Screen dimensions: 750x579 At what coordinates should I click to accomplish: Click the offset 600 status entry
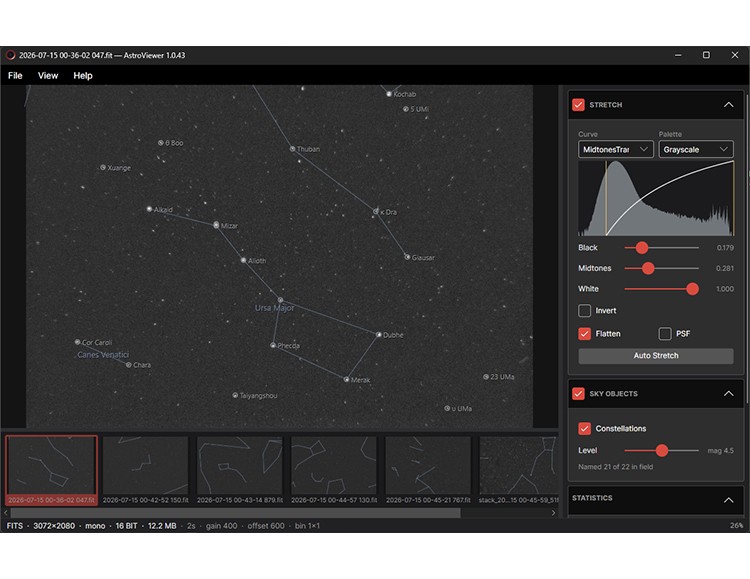266,525
